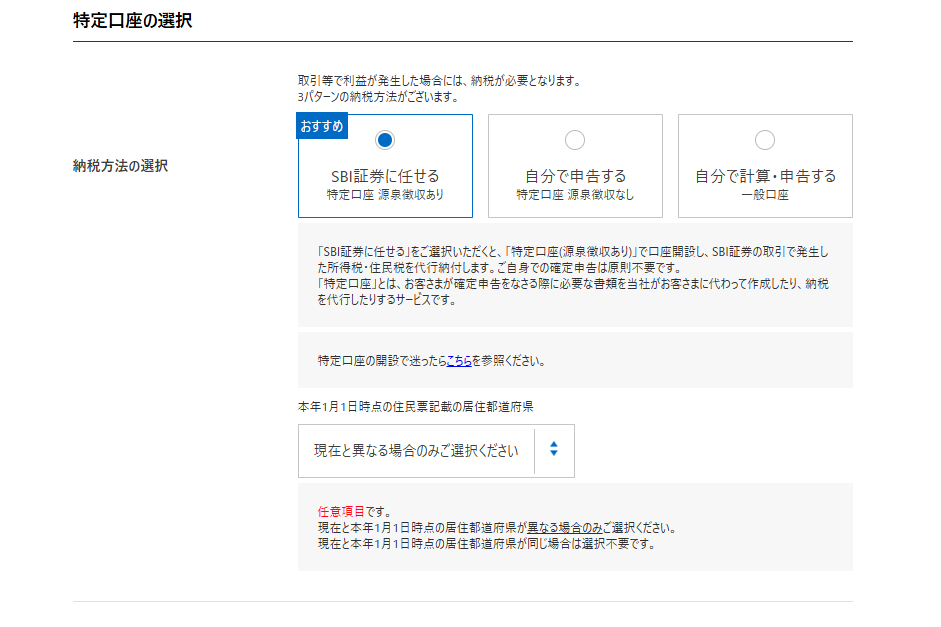
Task: Select the SBI証券に任せる radio button
Action: point(385,140)
